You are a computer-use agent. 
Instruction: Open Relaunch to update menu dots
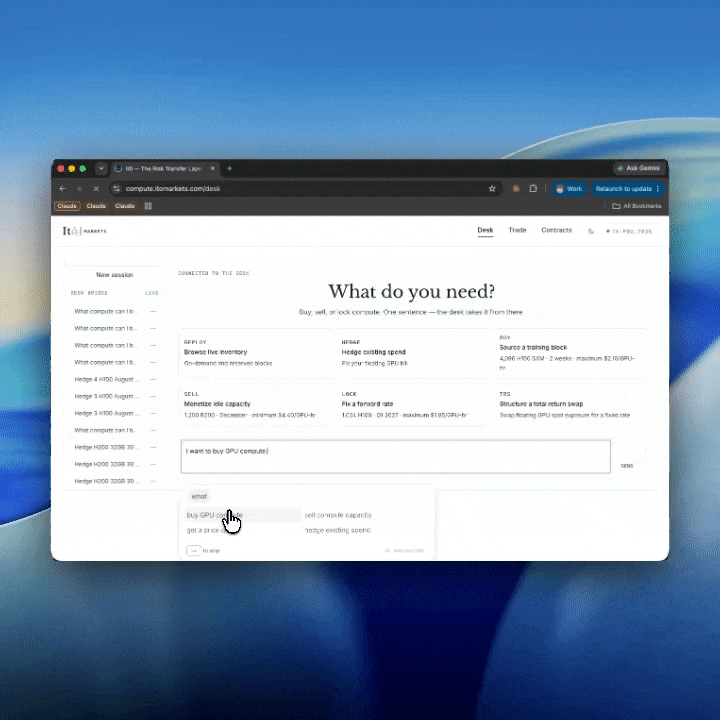(x=658, y=189)
